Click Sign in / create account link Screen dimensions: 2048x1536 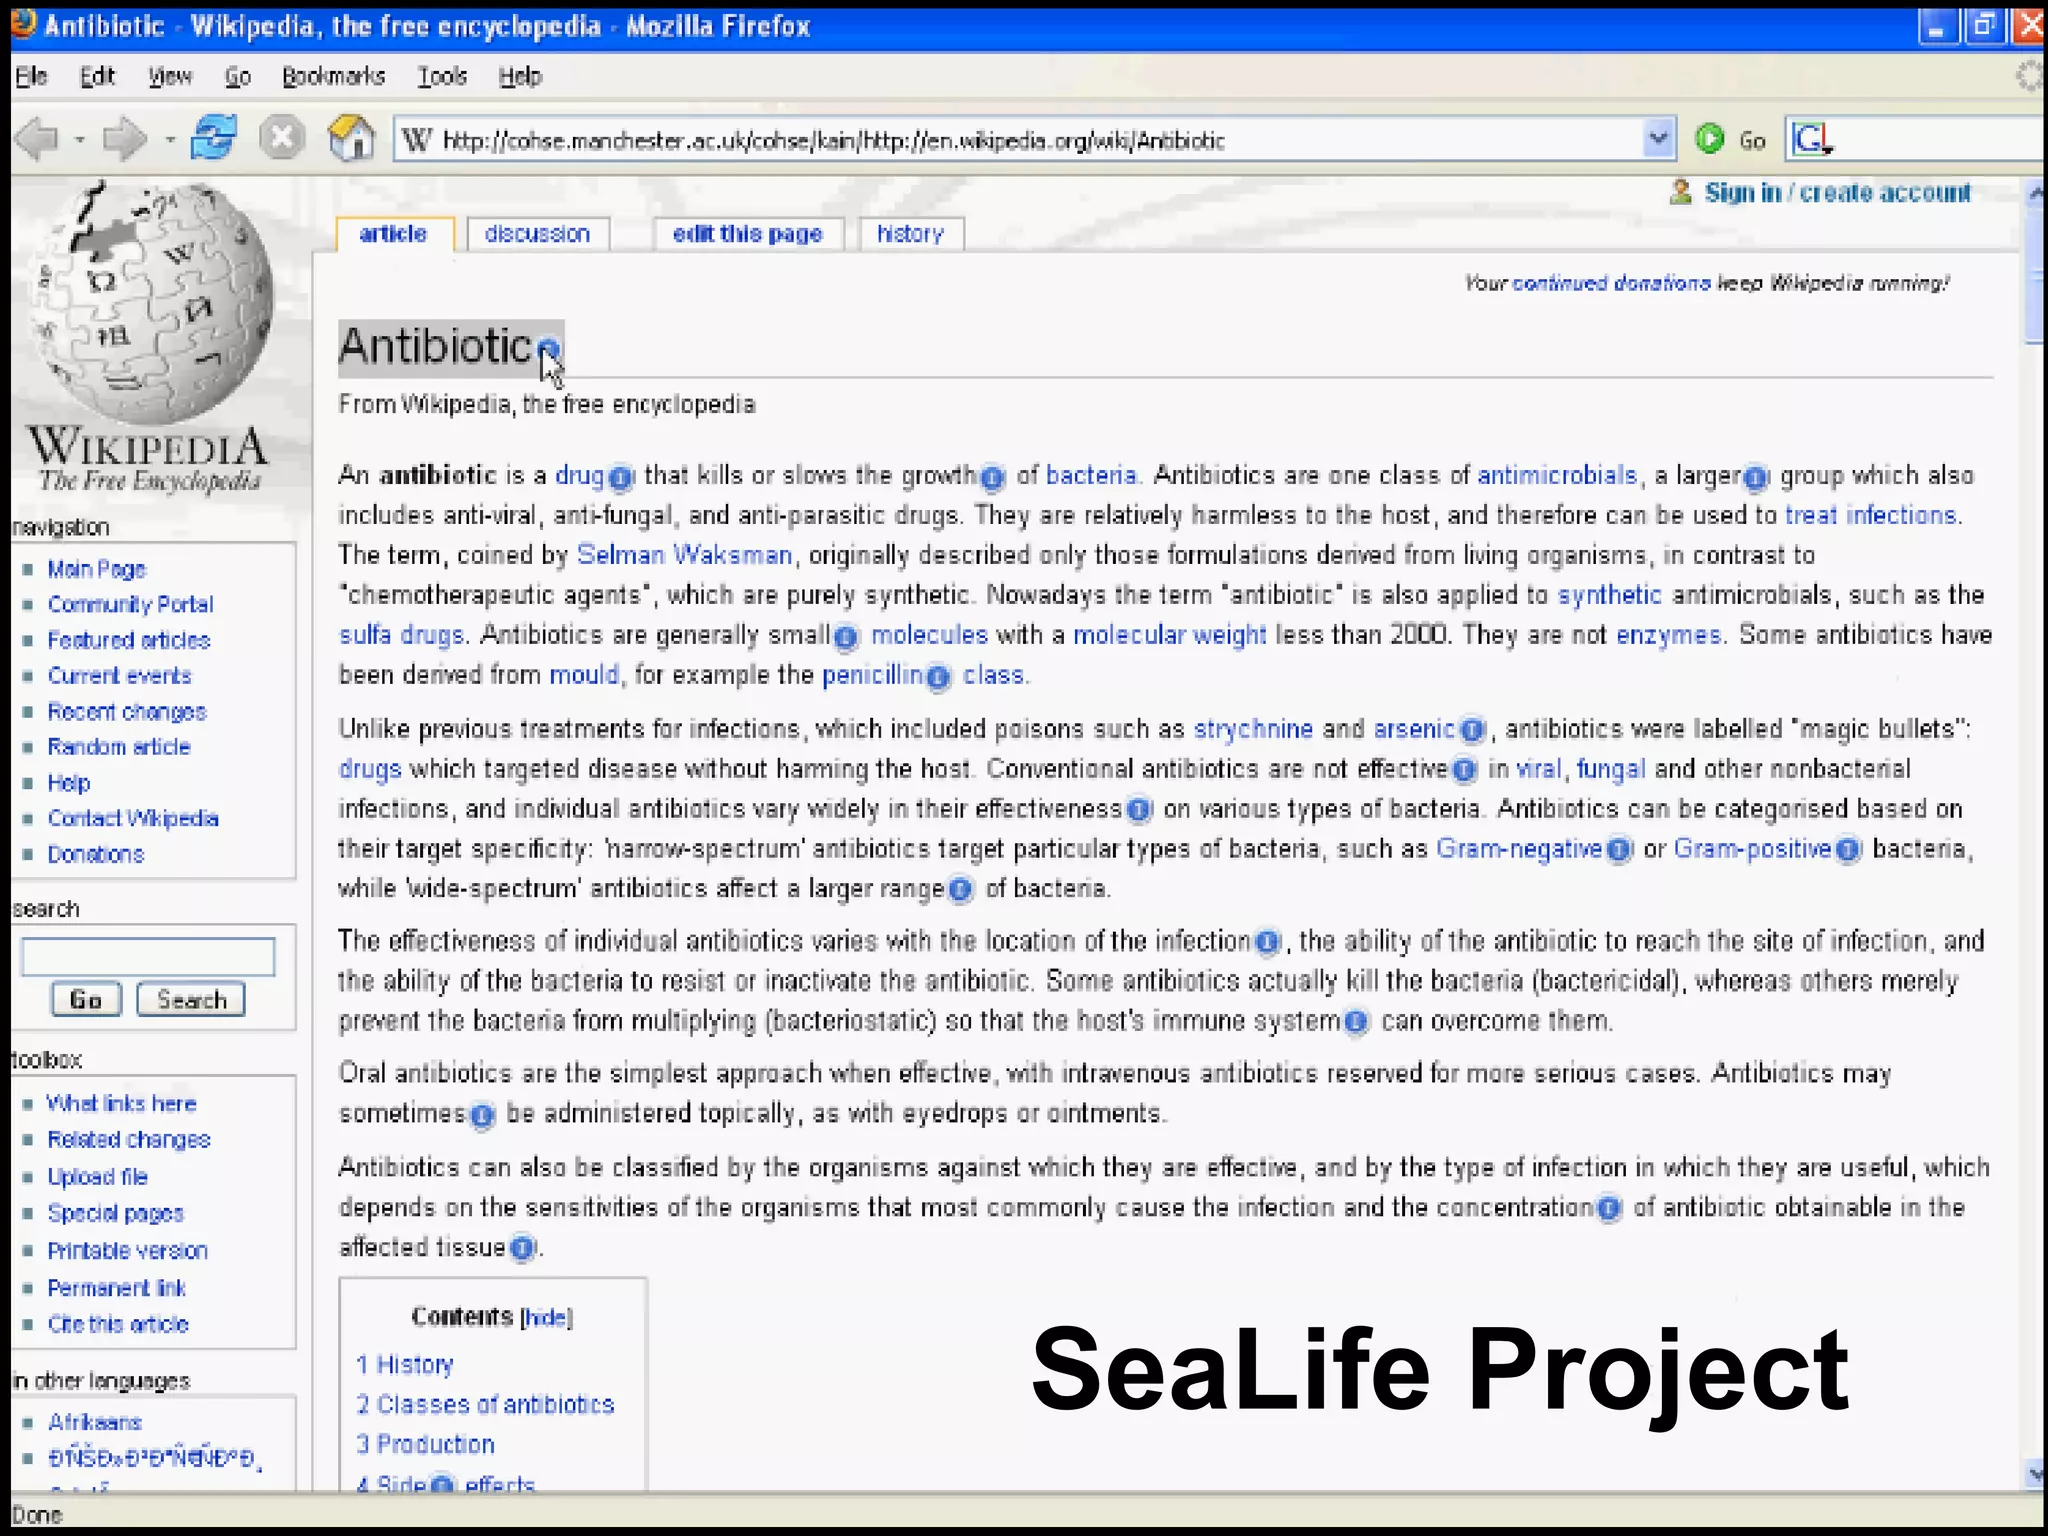(x=1837, y=192)
